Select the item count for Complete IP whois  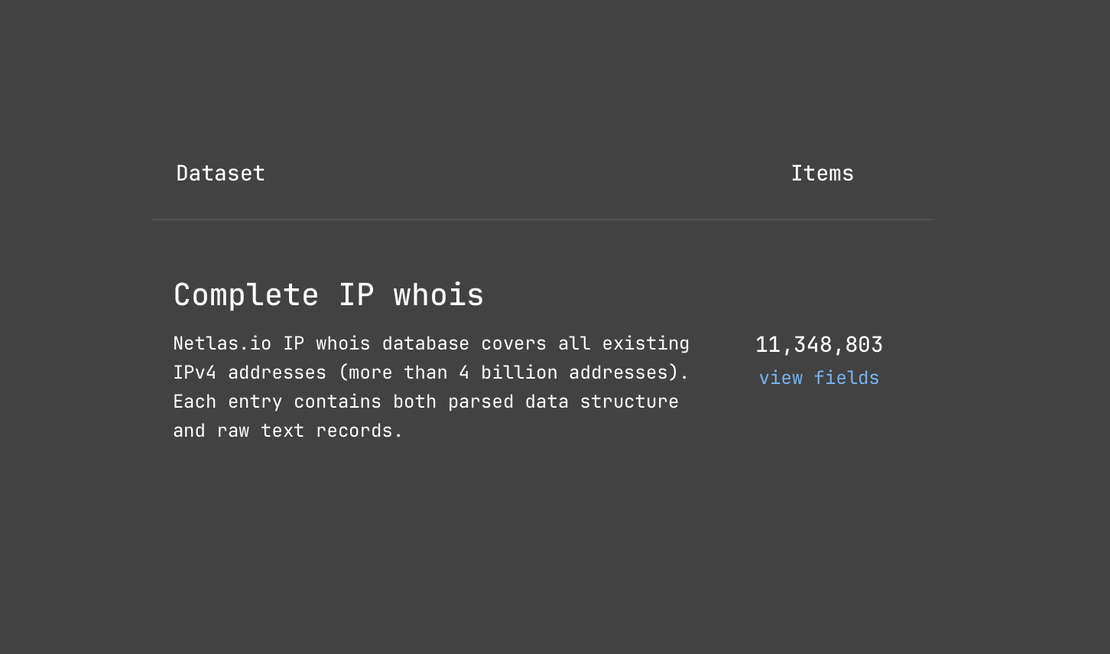click(x=819, y=344)
